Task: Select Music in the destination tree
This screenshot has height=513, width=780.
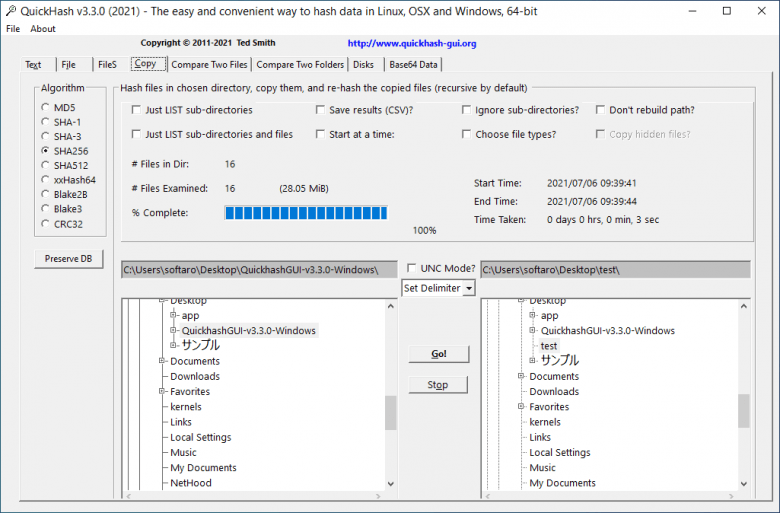Action: click(x=543, y=468)
